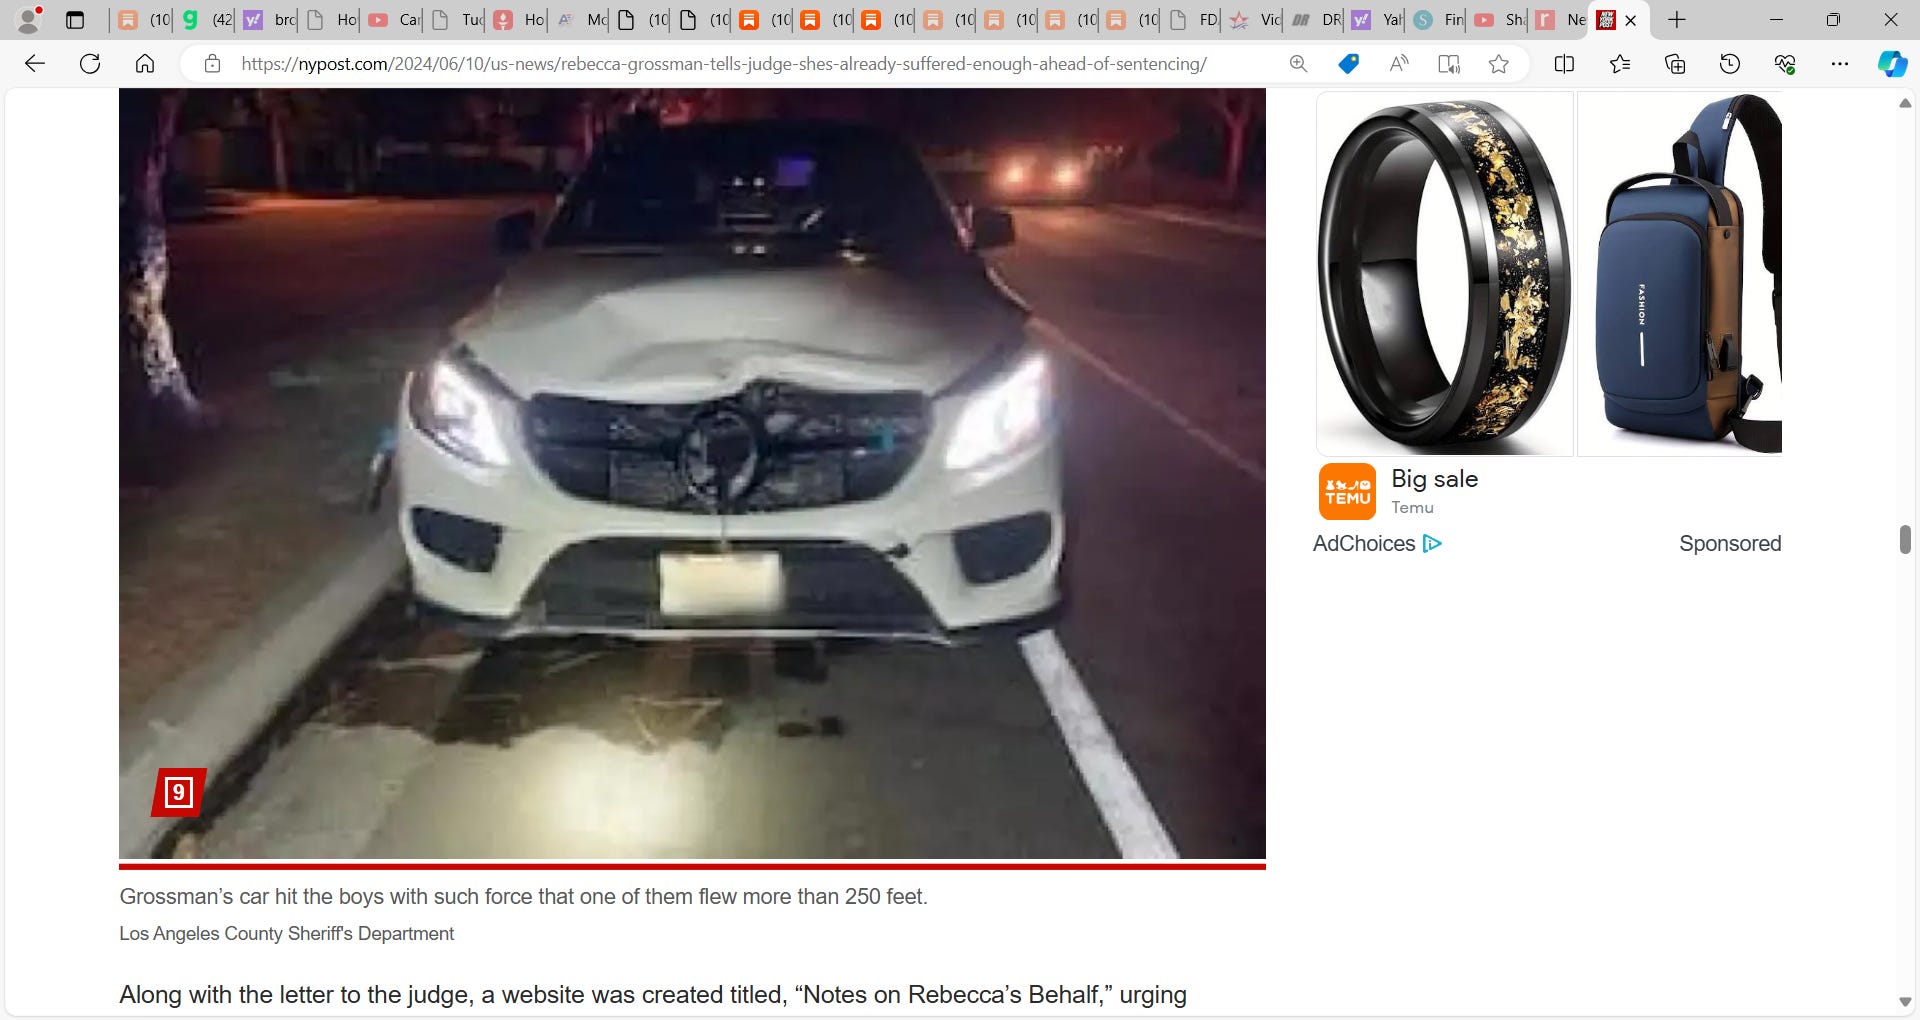Click the black gold ring ad image
Screen dimensions: 1920x1020
pos(1445,274)
